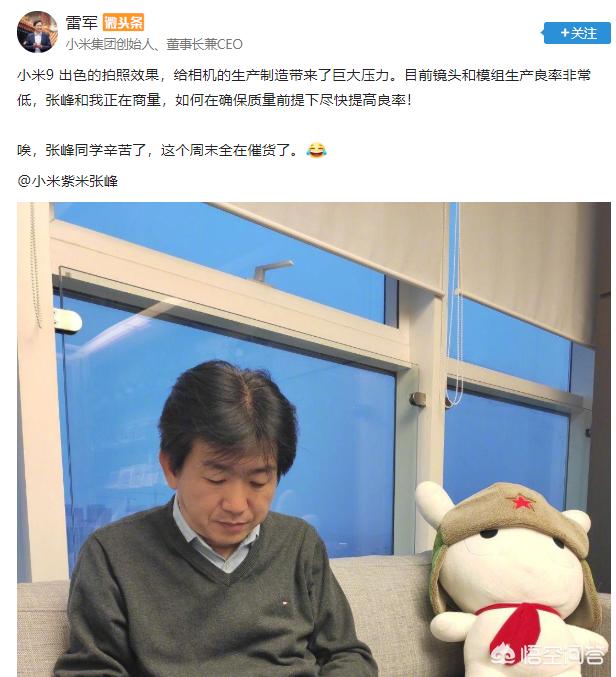Screen dimensions: 616x677
Task: Click the 小米集团创始人、董事长兼CEO subtitle
Action: 154,44
